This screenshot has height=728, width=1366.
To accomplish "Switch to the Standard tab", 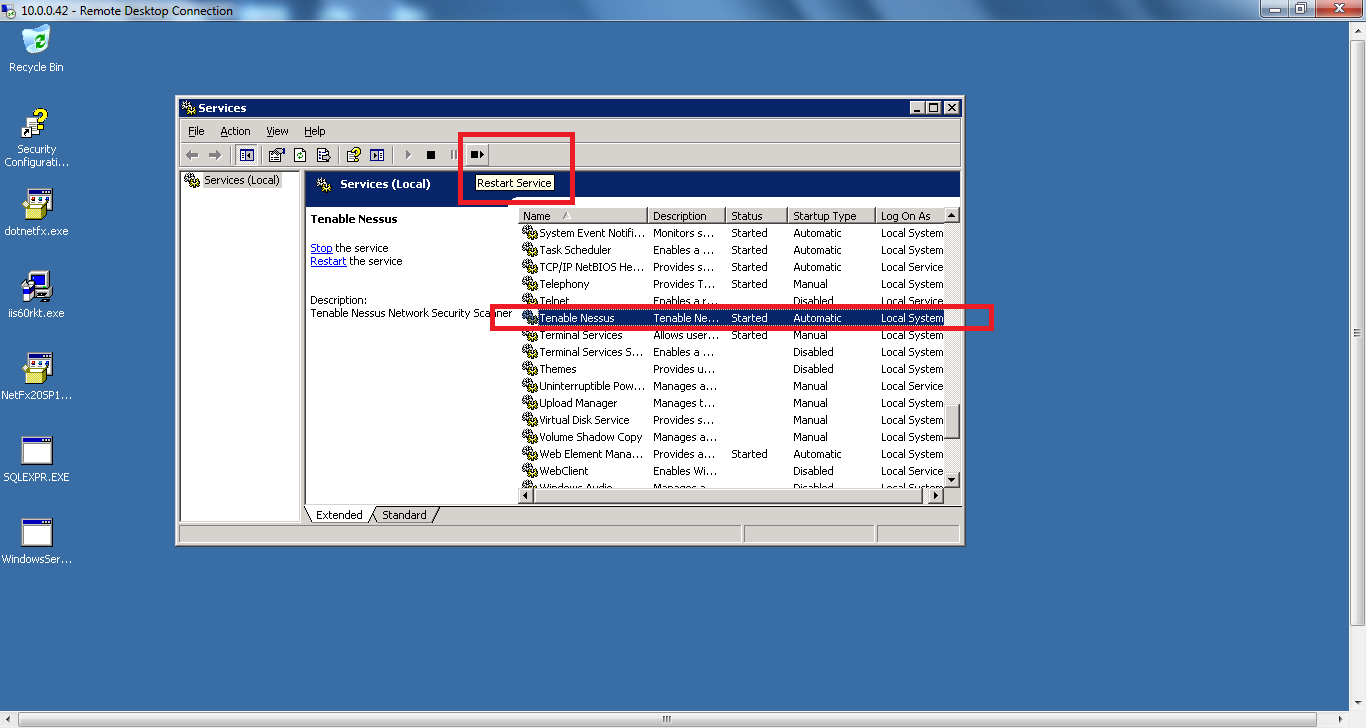I will click(x=404, y=515).
